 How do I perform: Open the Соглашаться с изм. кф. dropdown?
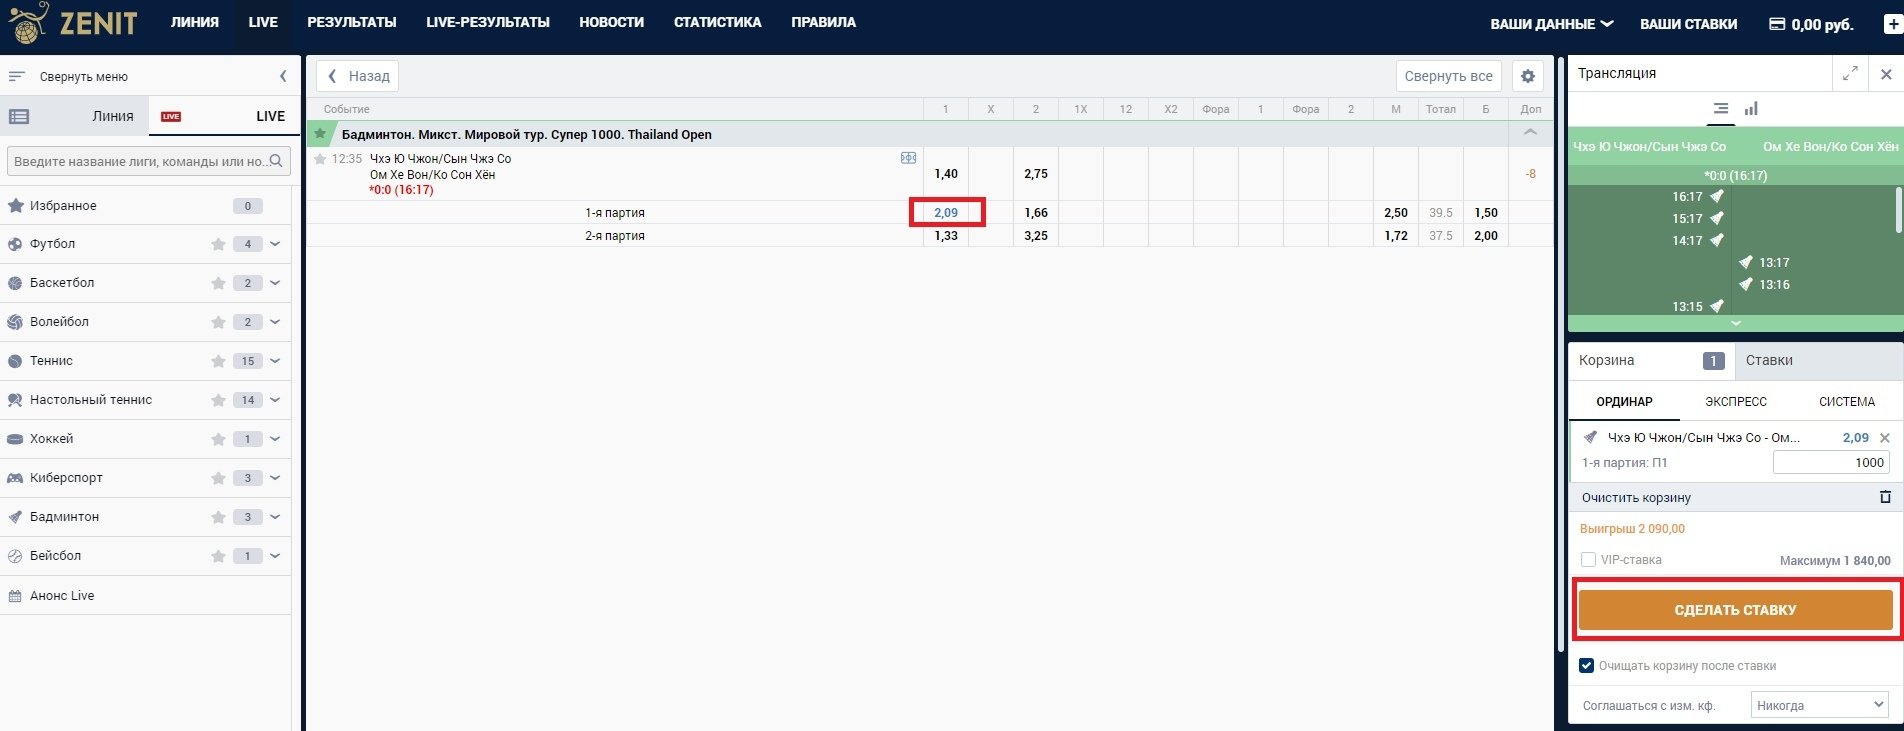tap(1820, 705)
